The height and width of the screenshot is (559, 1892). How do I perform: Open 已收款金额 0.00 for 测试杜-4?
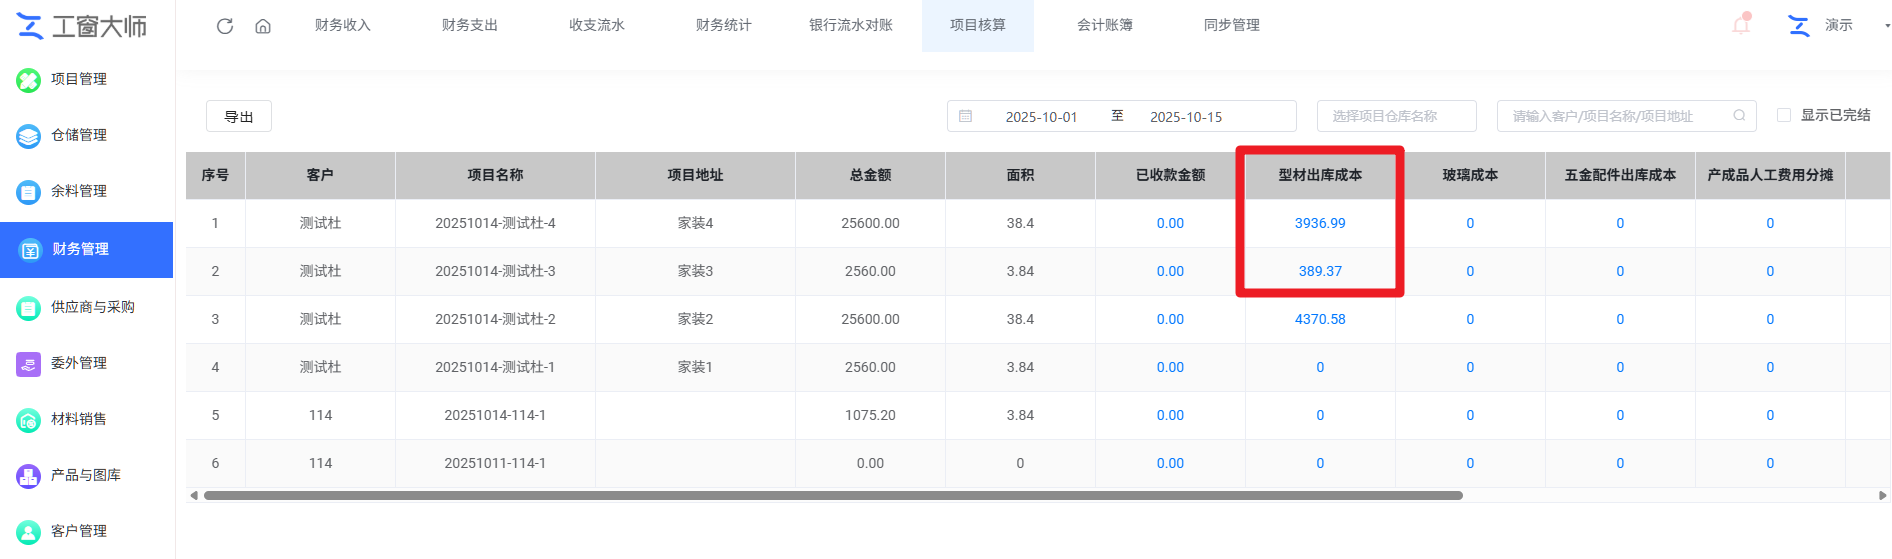point(1170,223)
